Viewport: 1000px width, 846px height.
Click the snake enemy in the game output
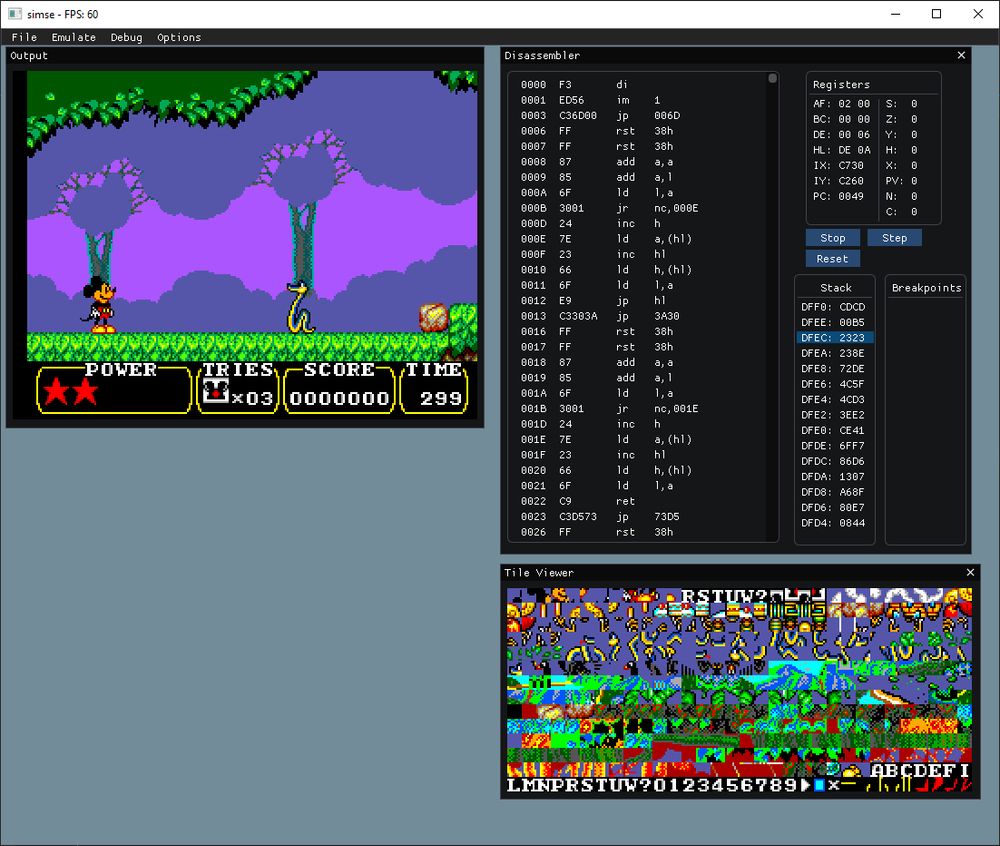click(299, 308)
